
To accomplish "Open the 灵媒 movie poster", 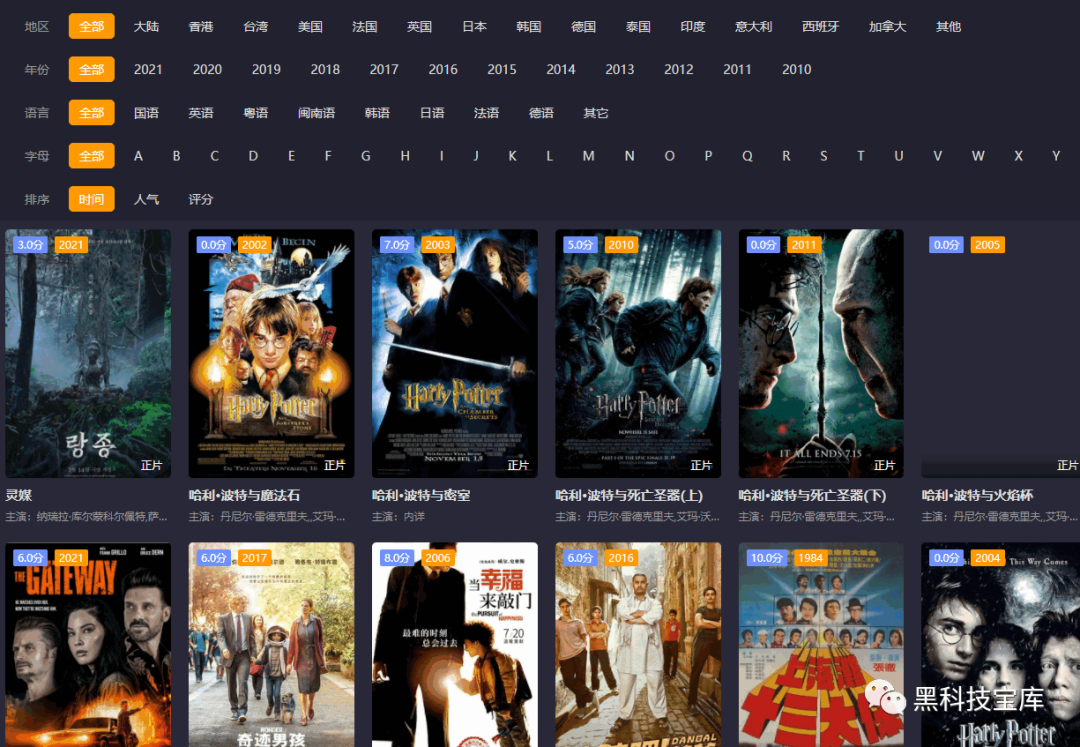I will 88,354.
